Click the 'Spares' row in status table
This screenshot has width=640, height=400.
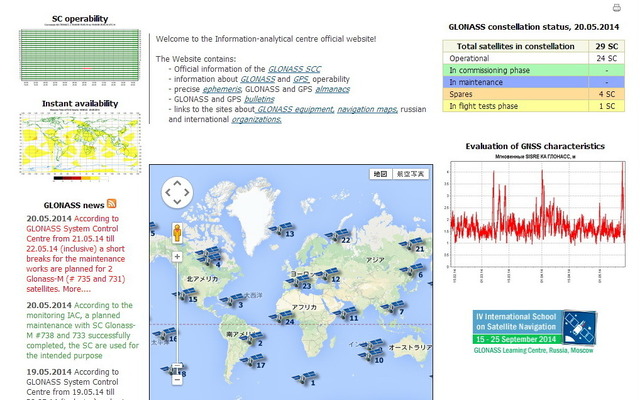tap(533, 94)
